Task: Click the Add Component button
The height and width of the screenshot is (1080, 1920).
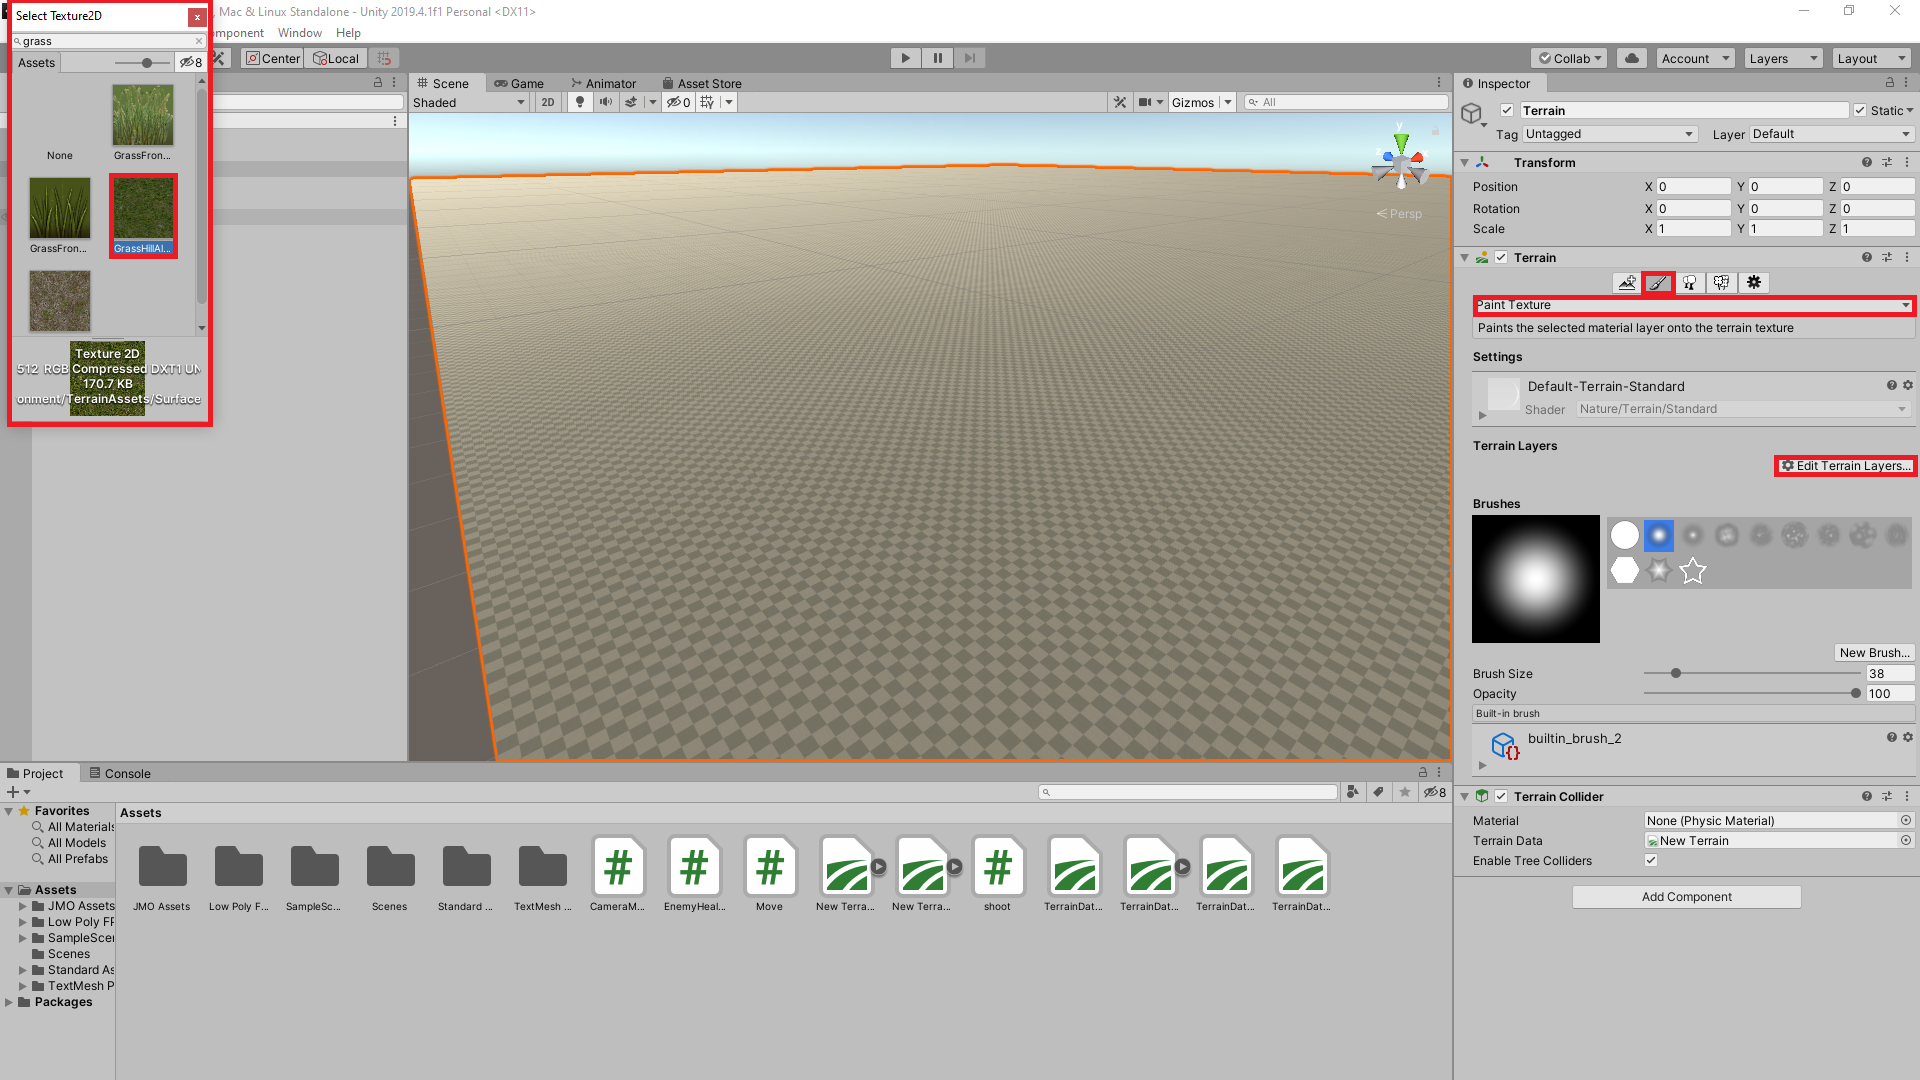Action: 1686,896
